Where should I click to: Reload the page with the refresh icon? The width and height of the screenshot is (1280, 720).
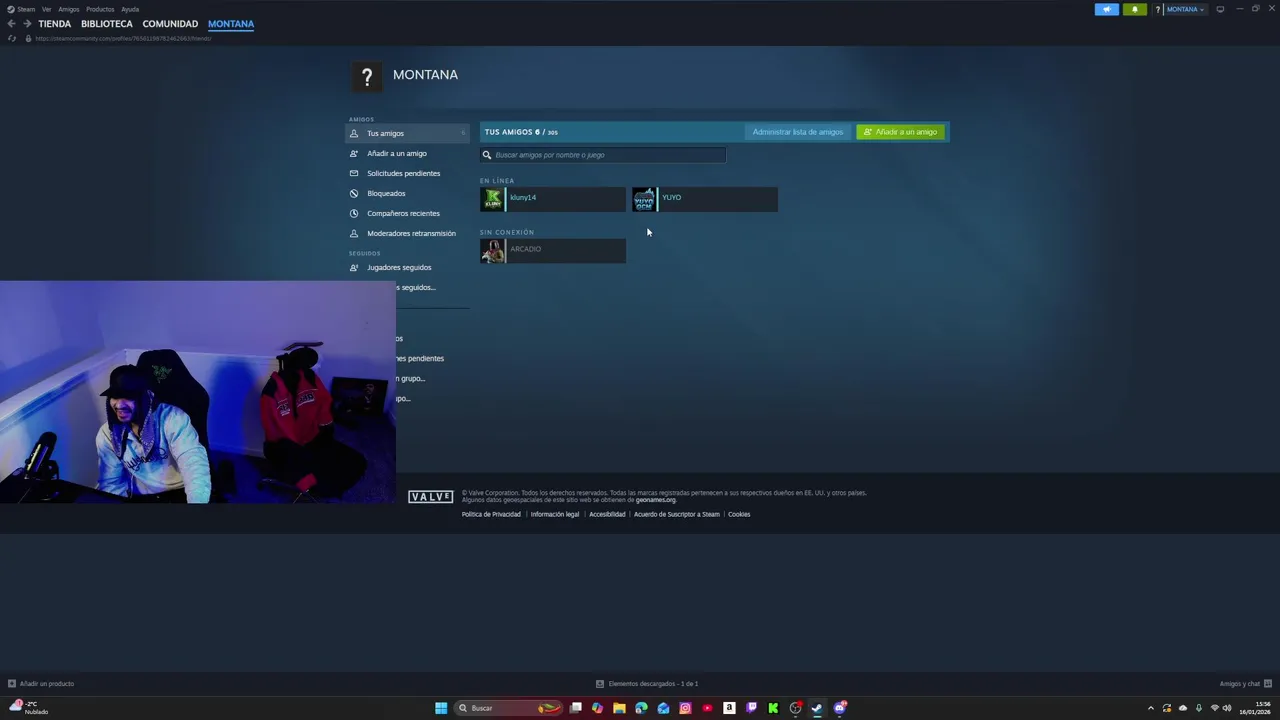12,38
